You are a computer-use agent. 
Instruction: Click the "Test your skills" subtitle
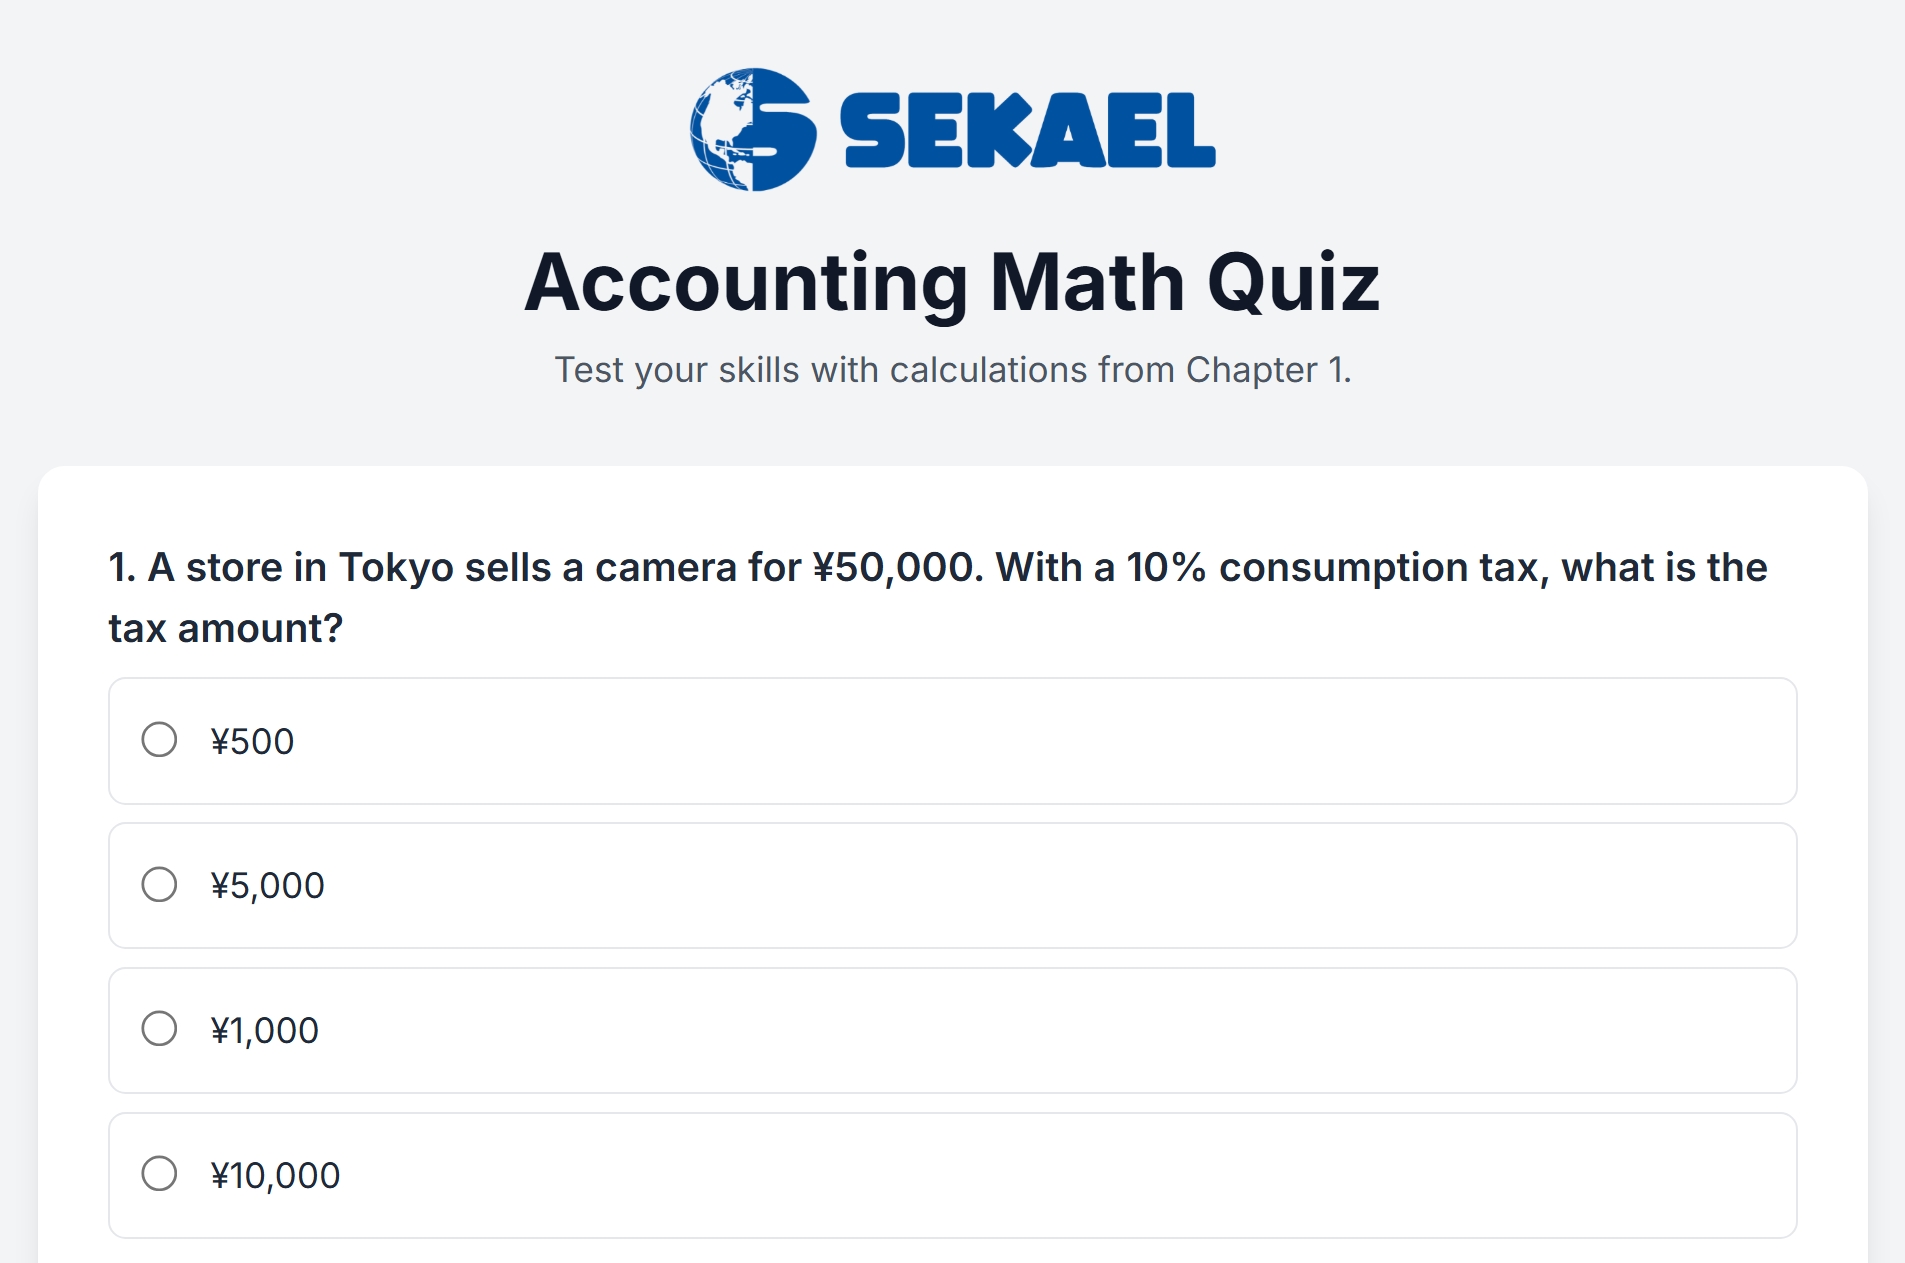[952, 370]
